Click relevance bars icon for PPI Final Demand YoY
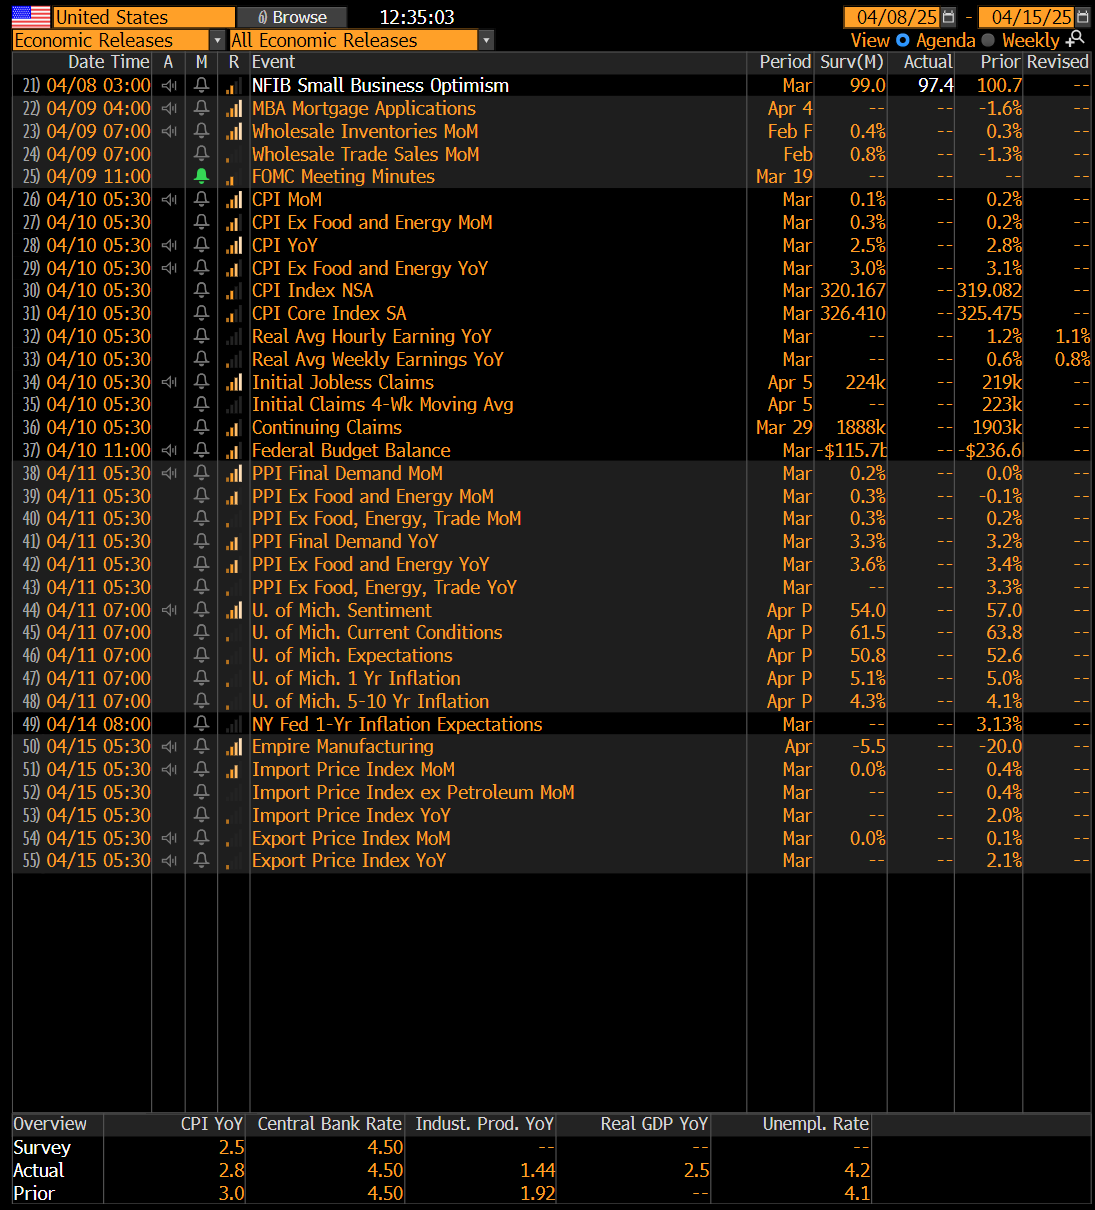1095x1210 pixels. (234, 542)
